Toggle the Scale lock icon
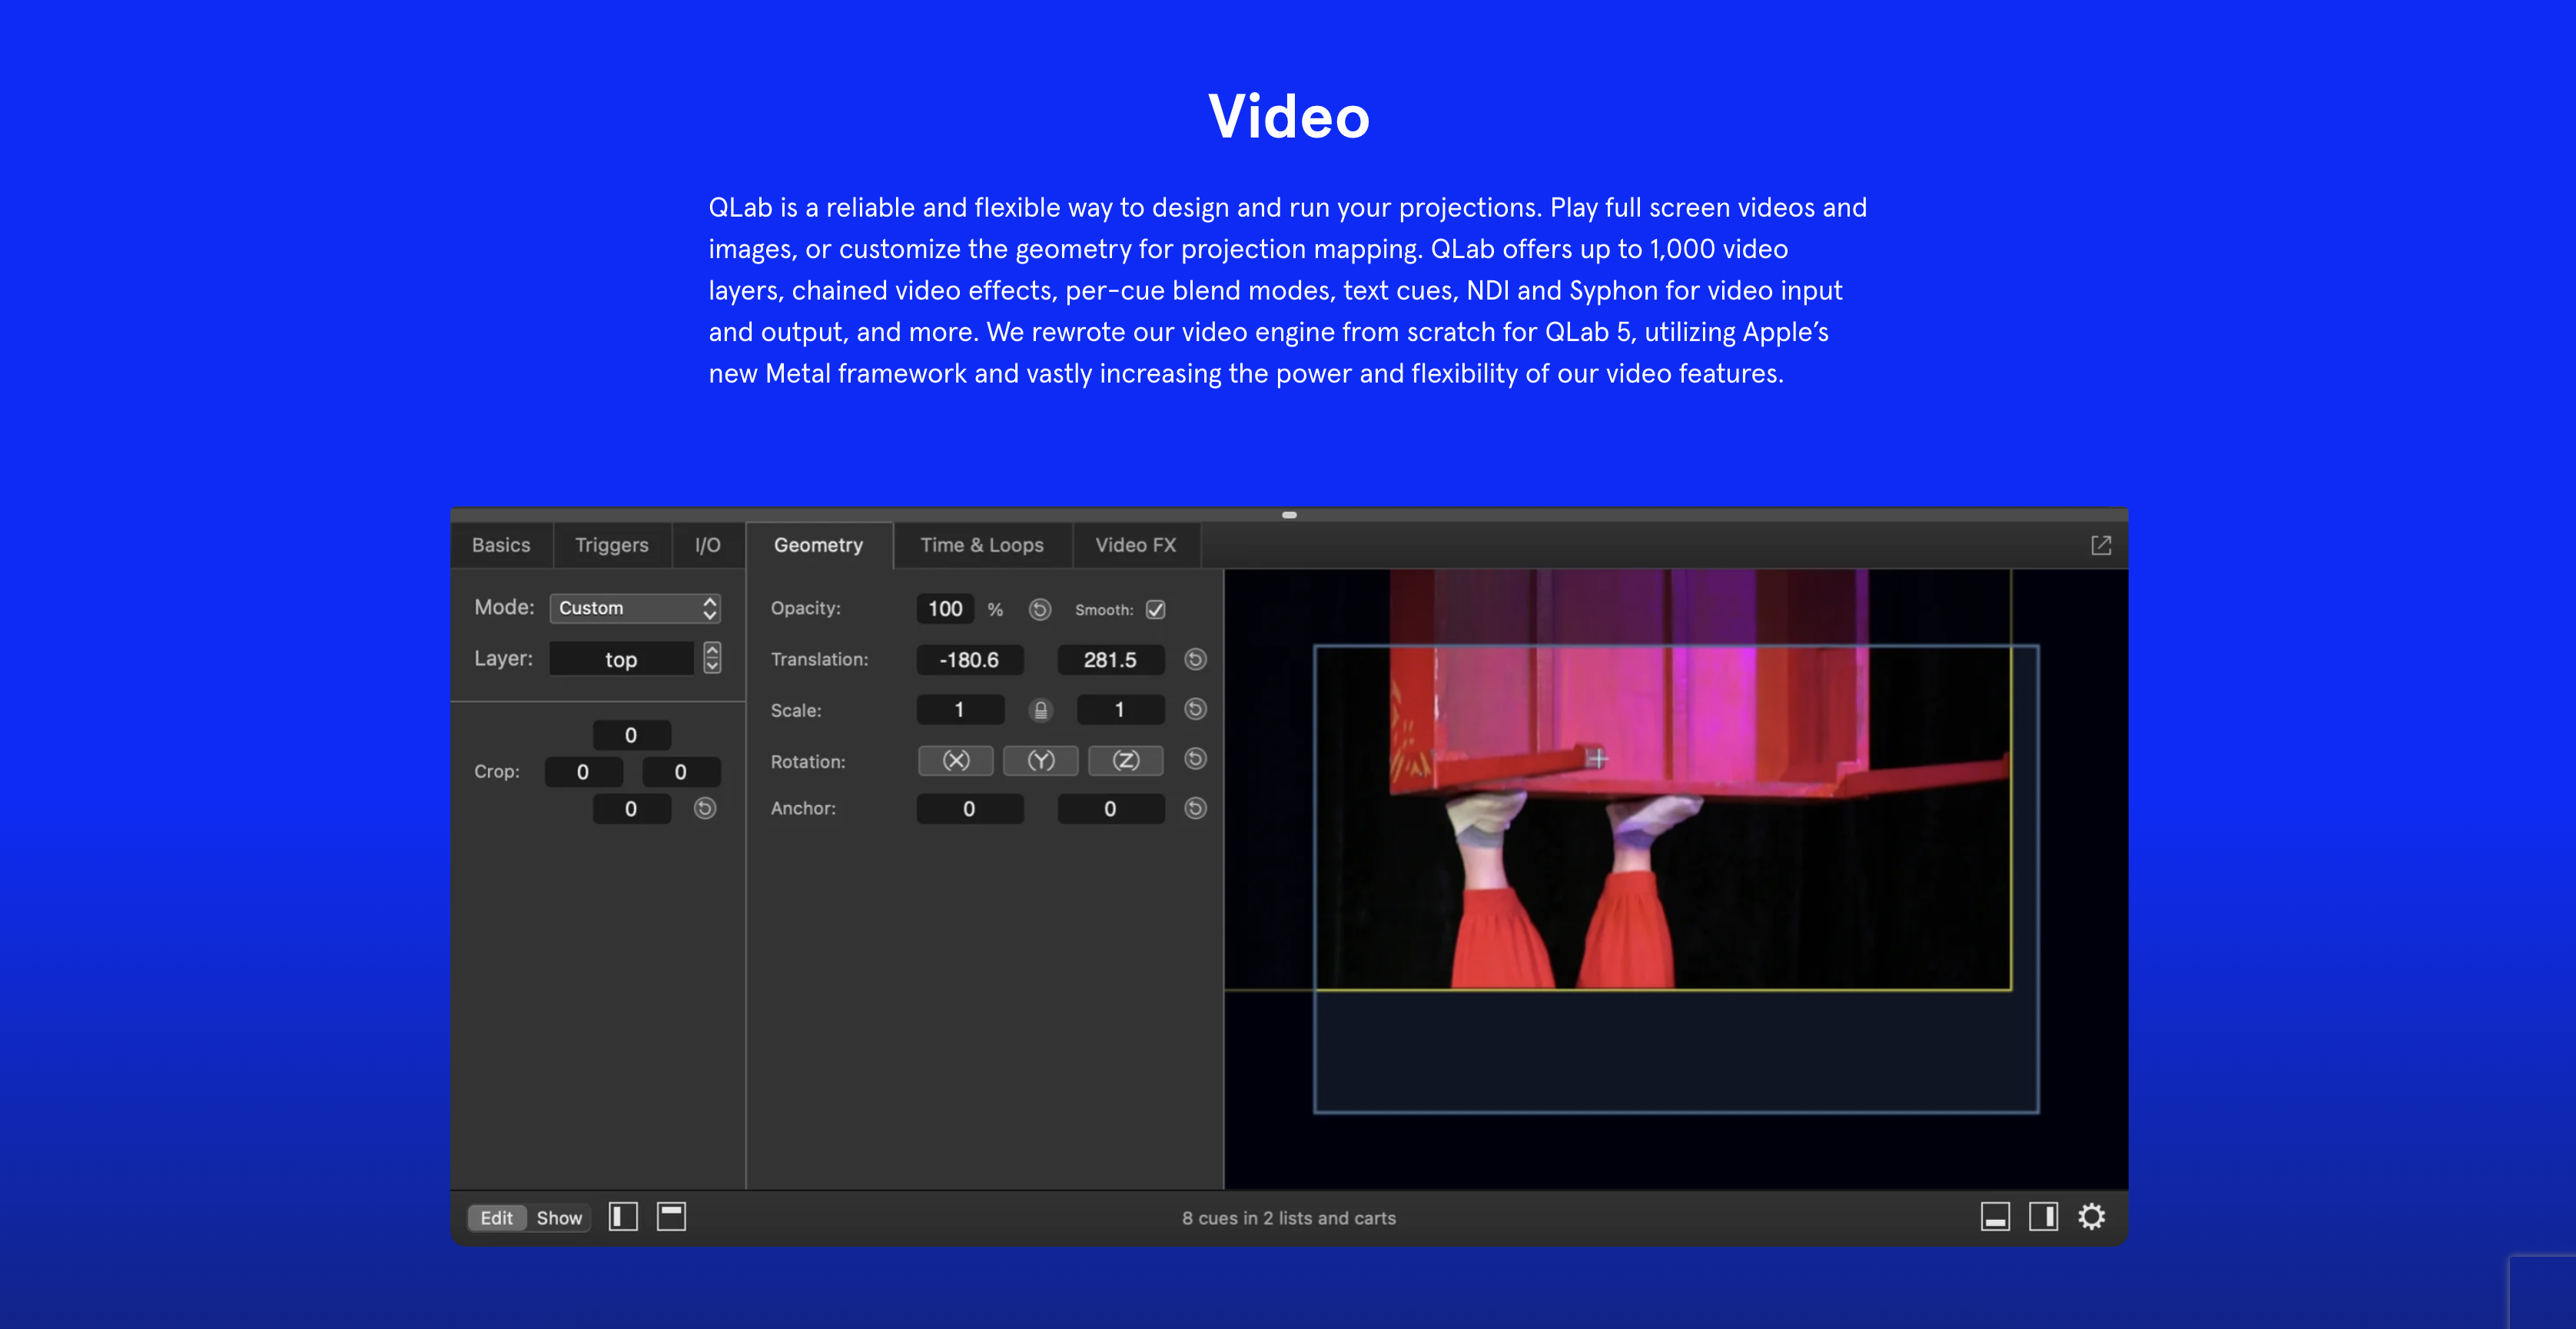2576x1329 pixels. point(1041,710)
